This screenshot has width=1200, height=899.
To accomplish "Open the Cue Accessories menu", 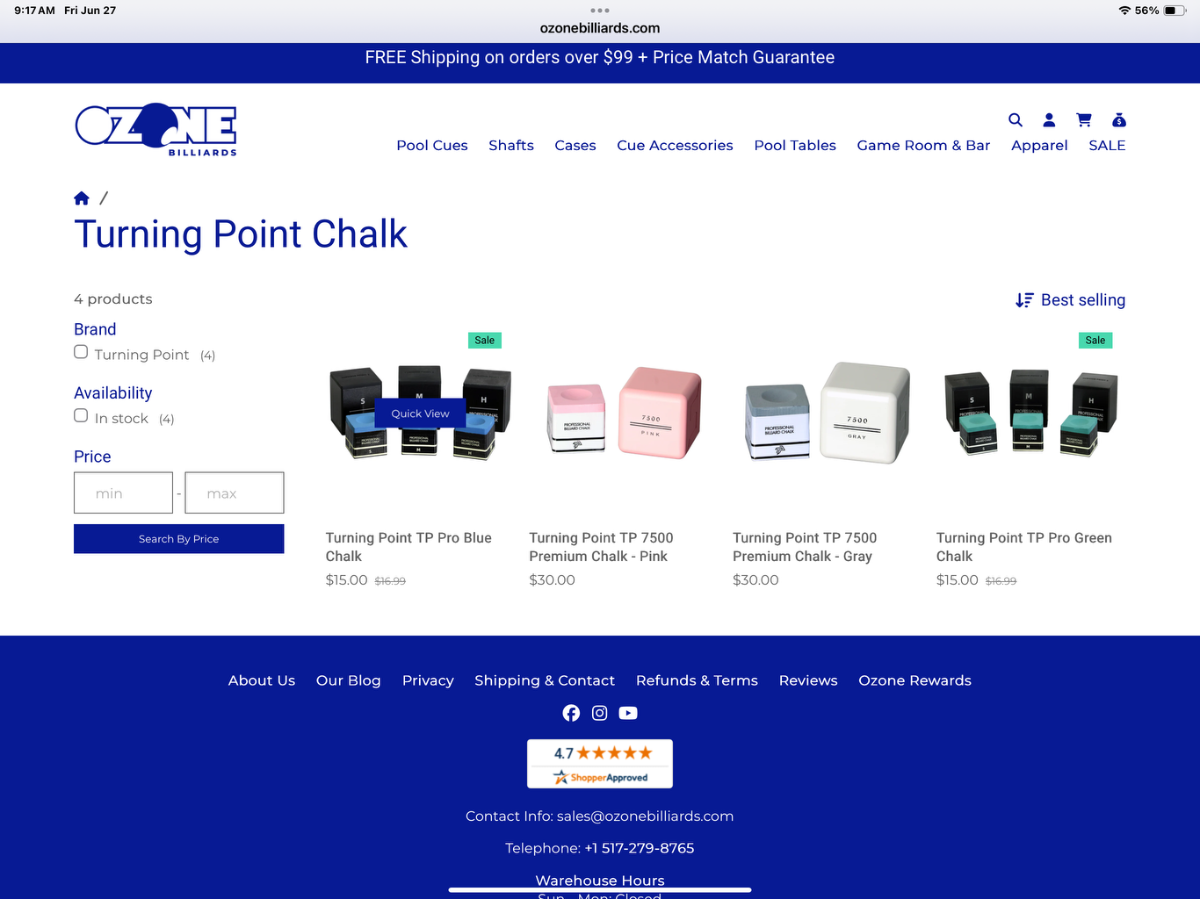I will coord(675,145).
